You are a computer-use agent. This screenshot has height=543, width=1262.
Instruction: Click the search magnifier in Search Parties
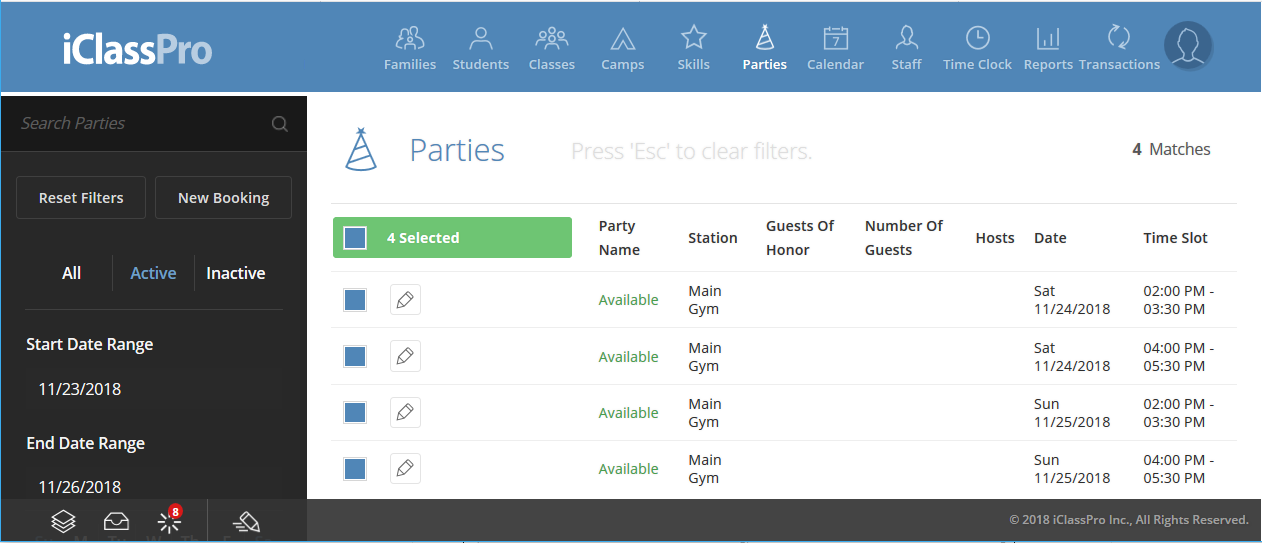tap(280, 124)
